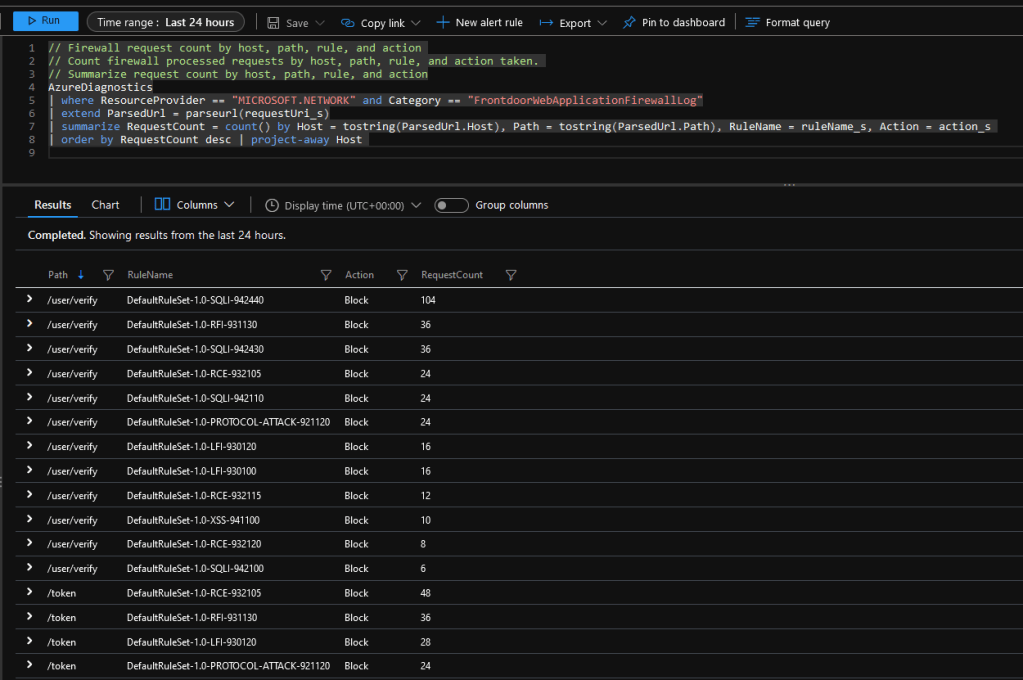Click the Path column filter icon
The image size is (1023, 680).
click(108, 275)
